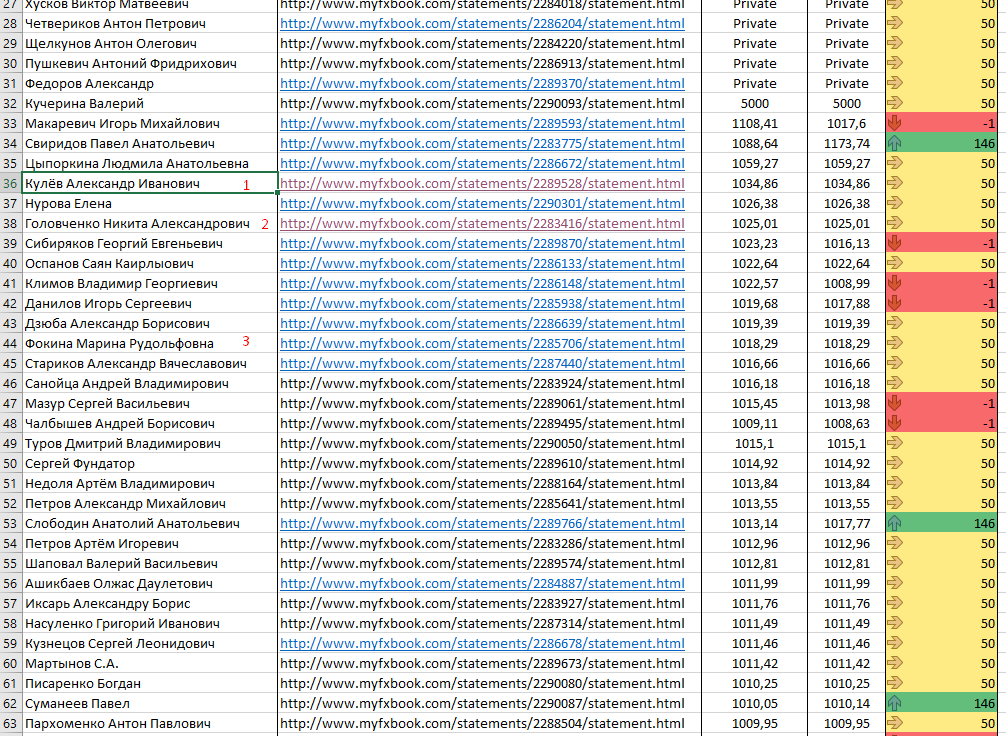Open visited statement link 2283416 for Головченко
This screenshot has width=1006, height=736.
[x=482, y=223]
